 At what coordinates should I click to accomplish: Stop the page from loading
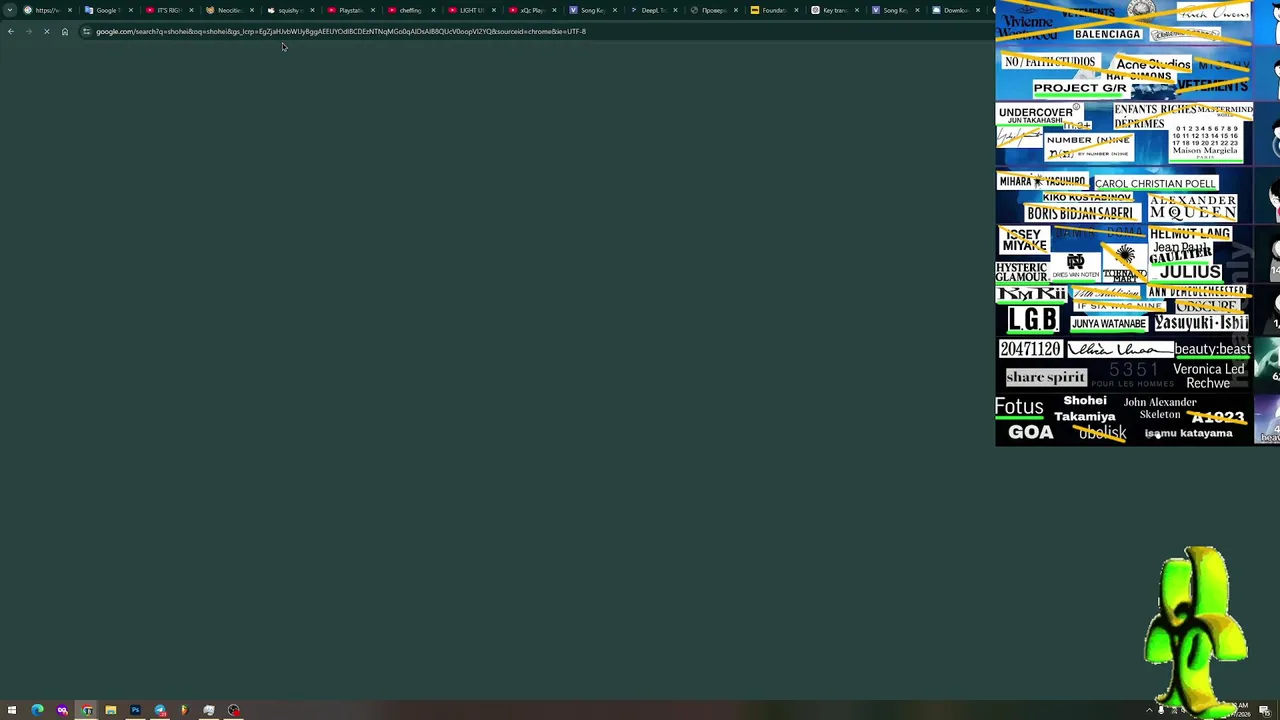[x=46, y=31]
